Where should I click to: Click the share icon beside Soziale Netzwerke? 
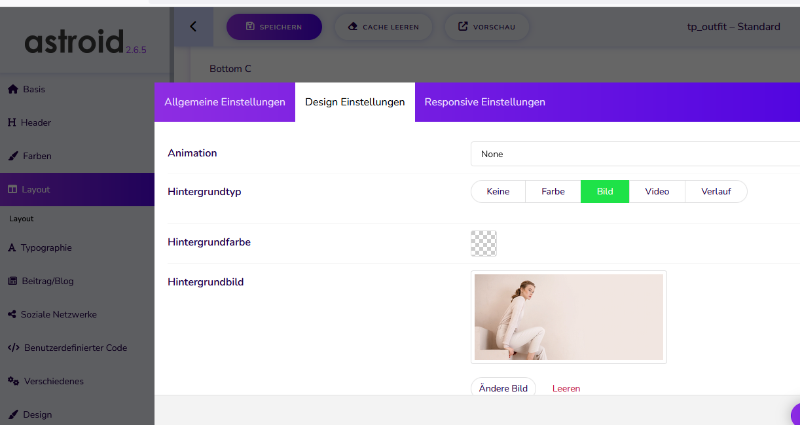coord(12,314)
